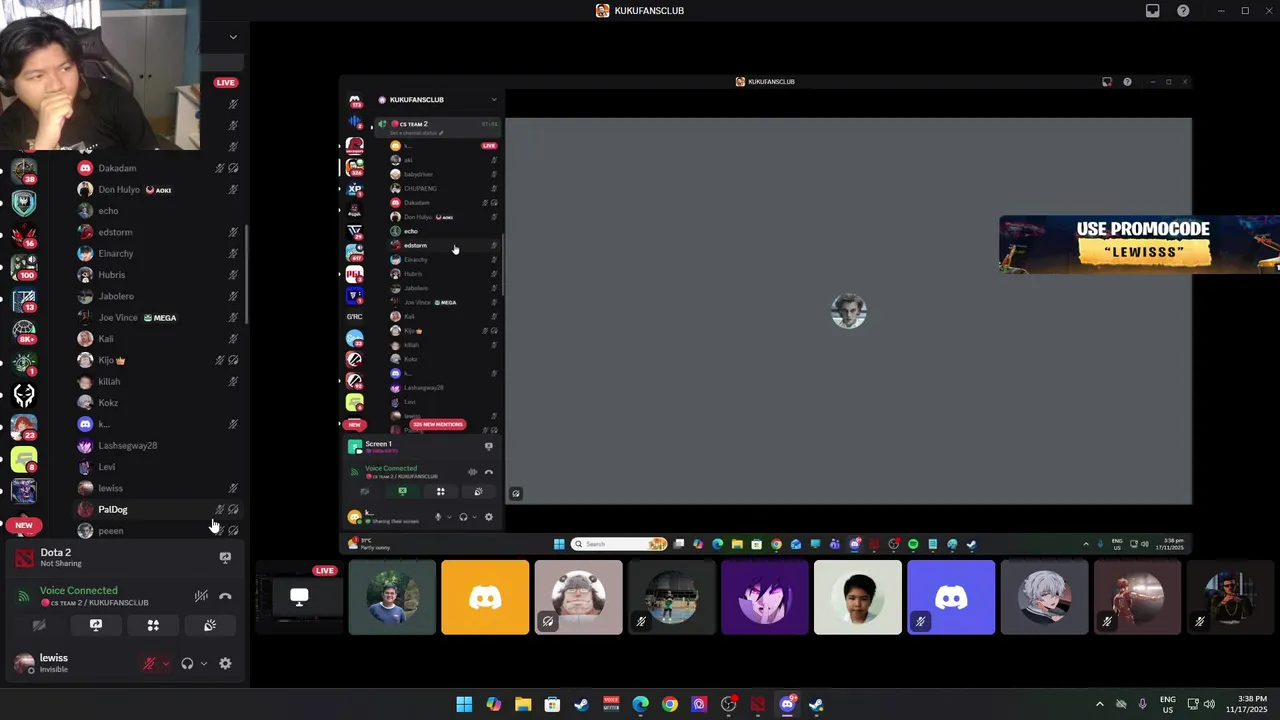Select Don Hulyo in the member list

pos(160,189)
